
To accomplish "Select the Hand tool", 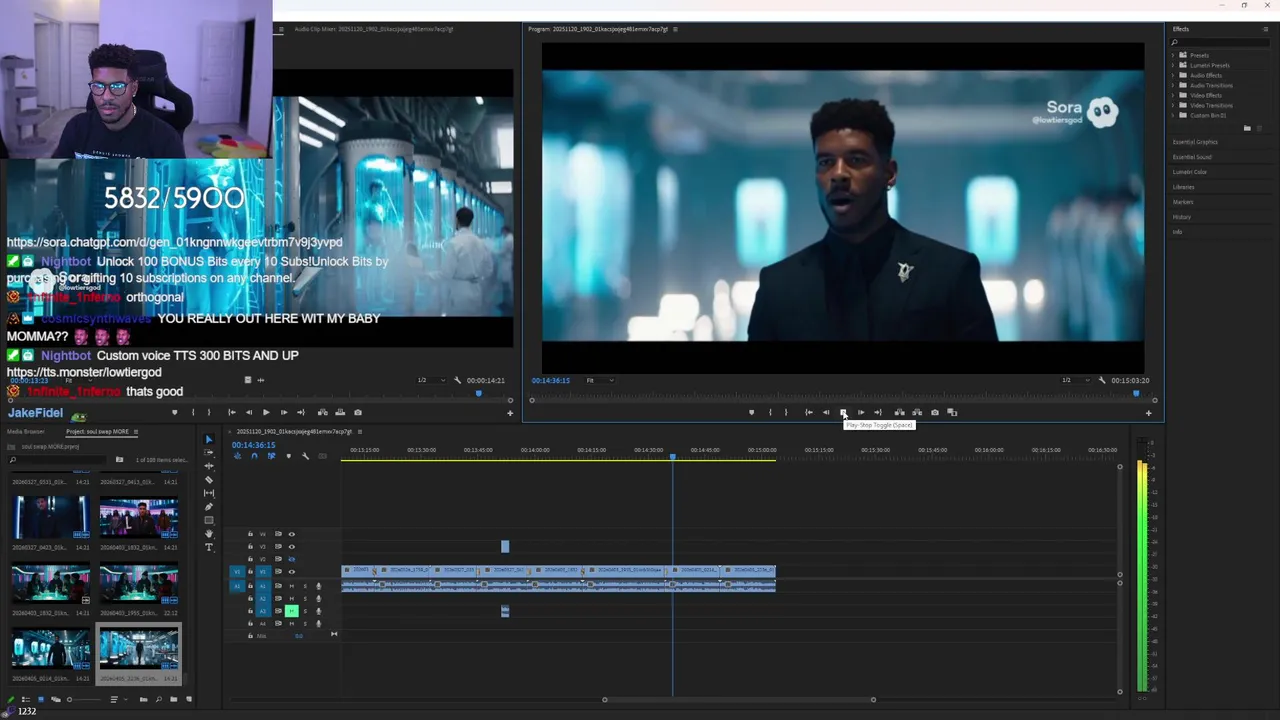I will (209, 534).
